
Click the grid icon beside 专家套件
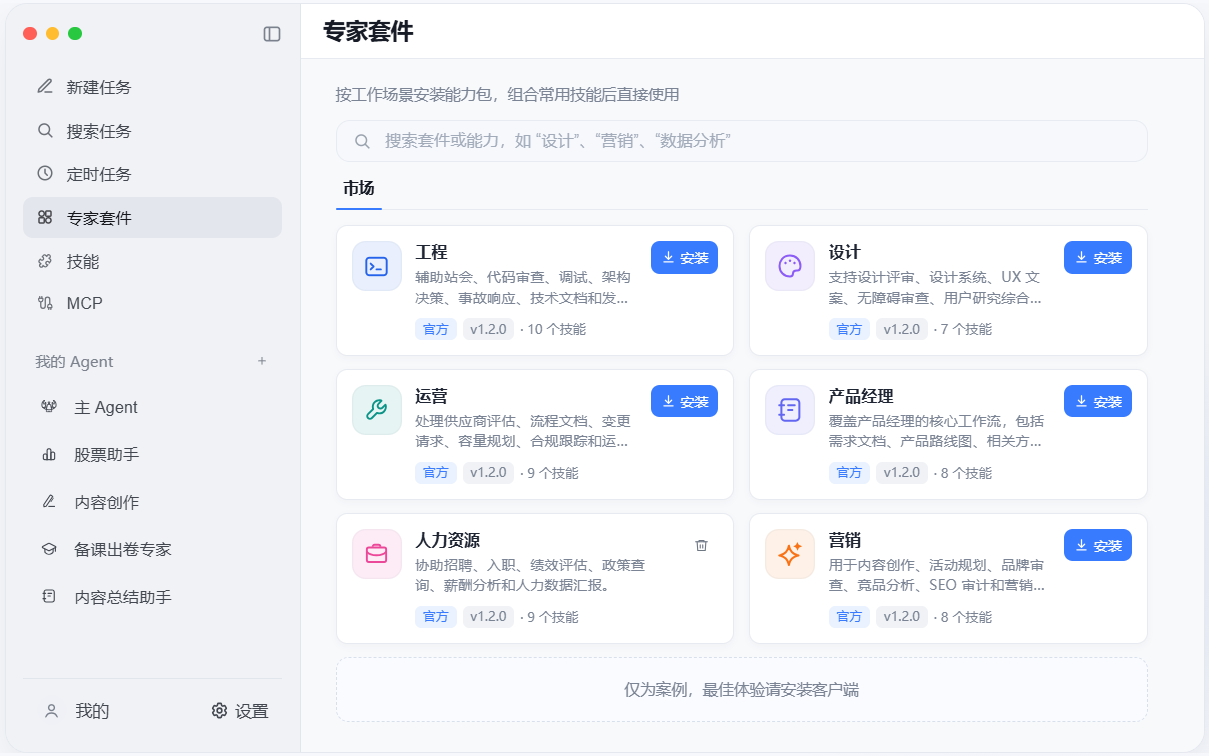pyautogui.click(x=45, y=217)
